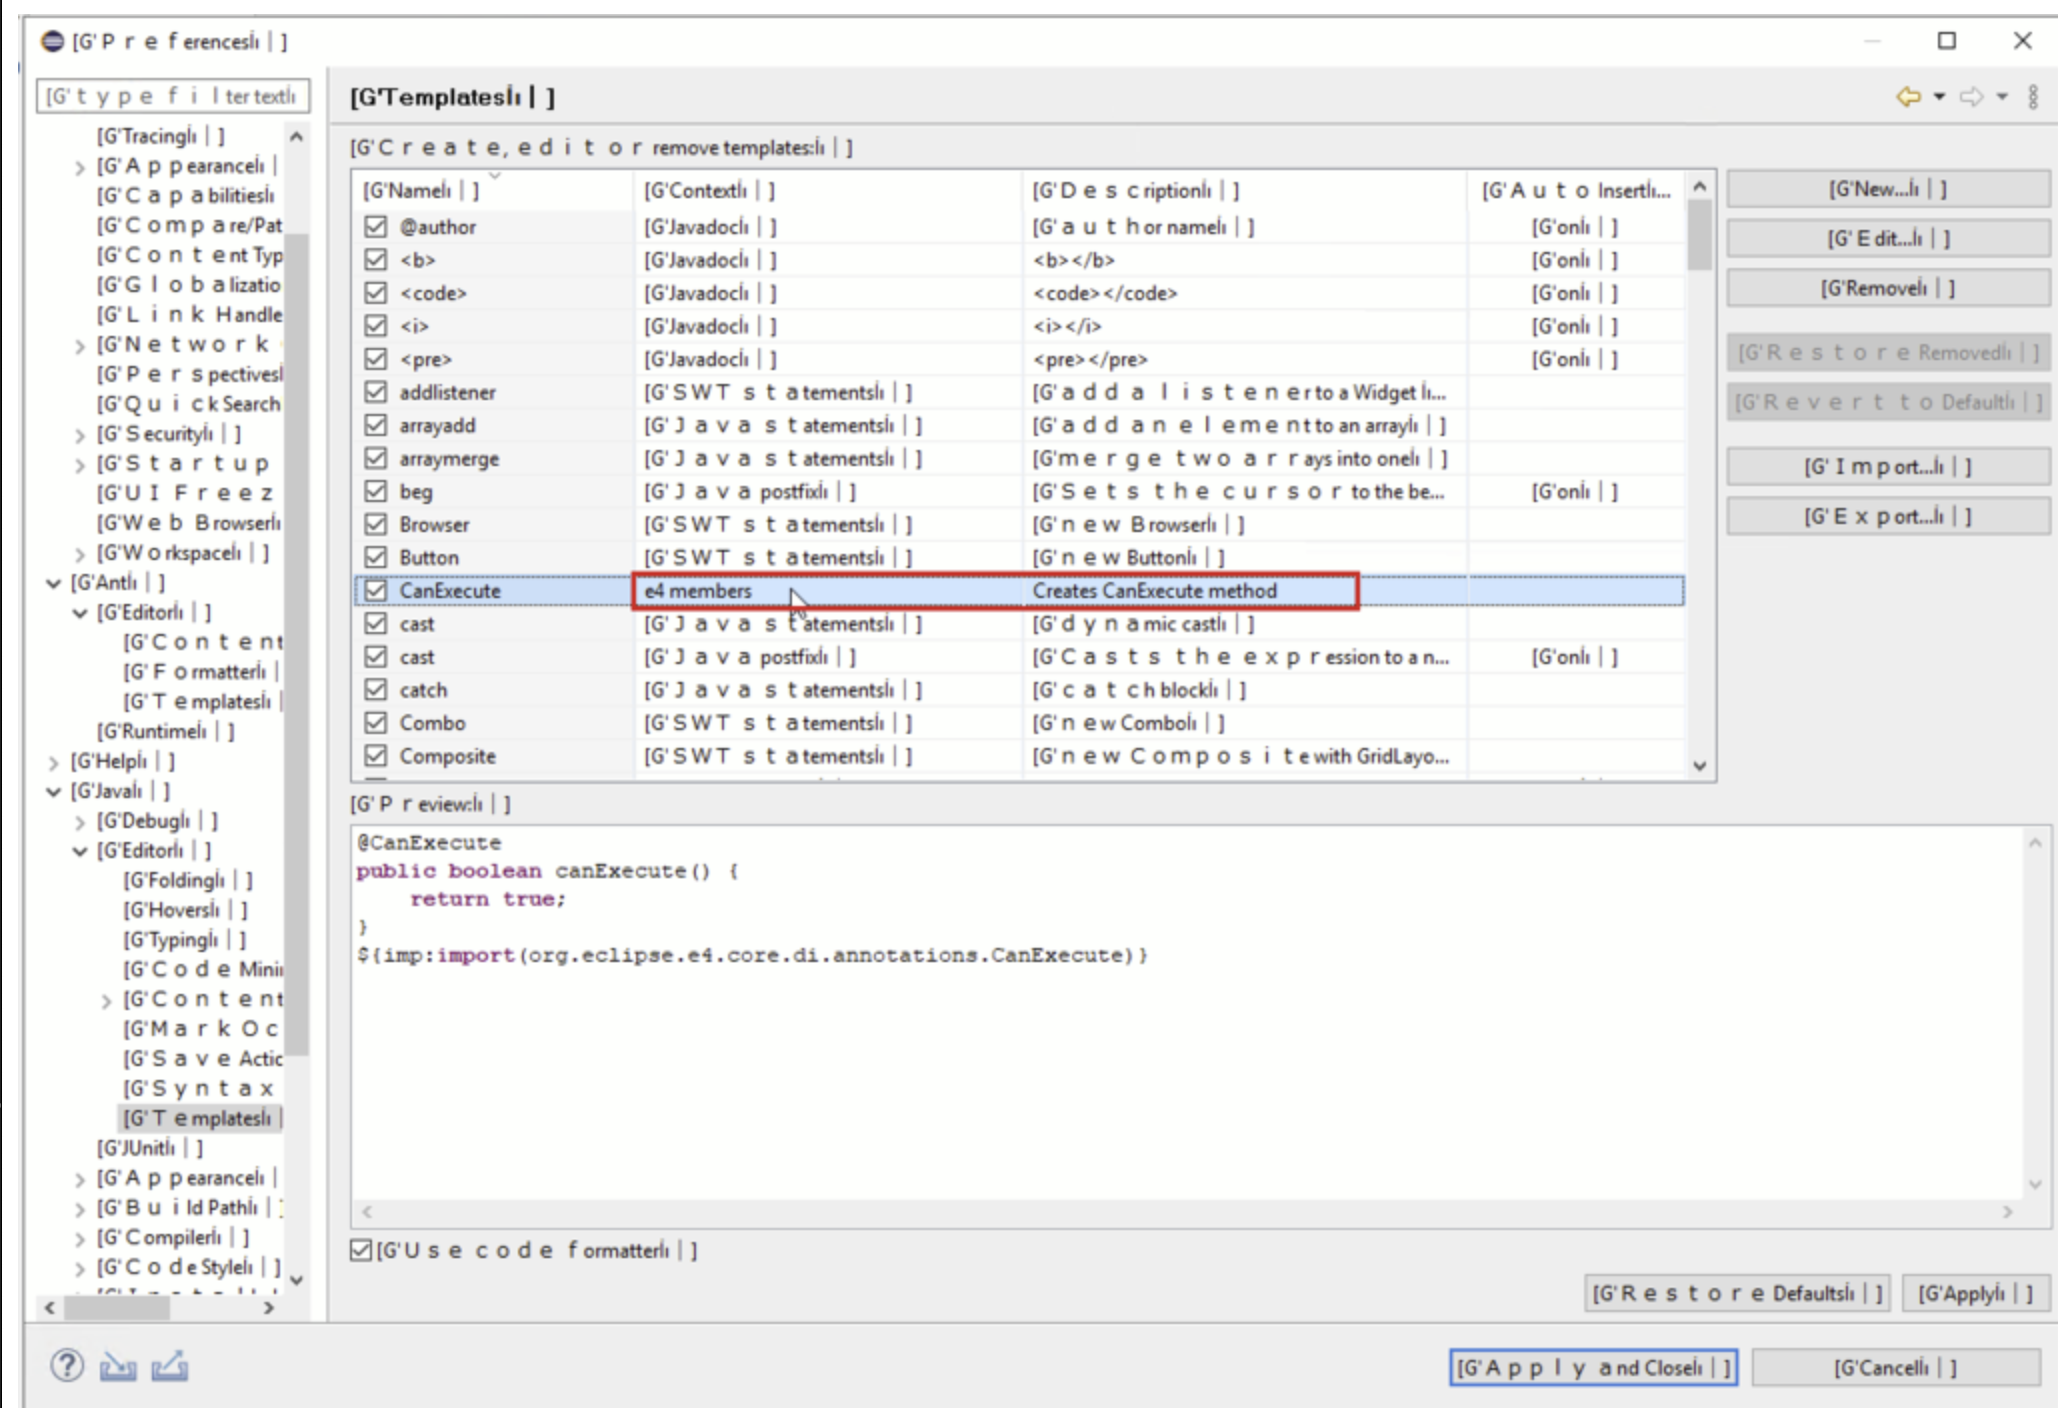
Task: Click the help question mark icon
Action: [67, 1365]
